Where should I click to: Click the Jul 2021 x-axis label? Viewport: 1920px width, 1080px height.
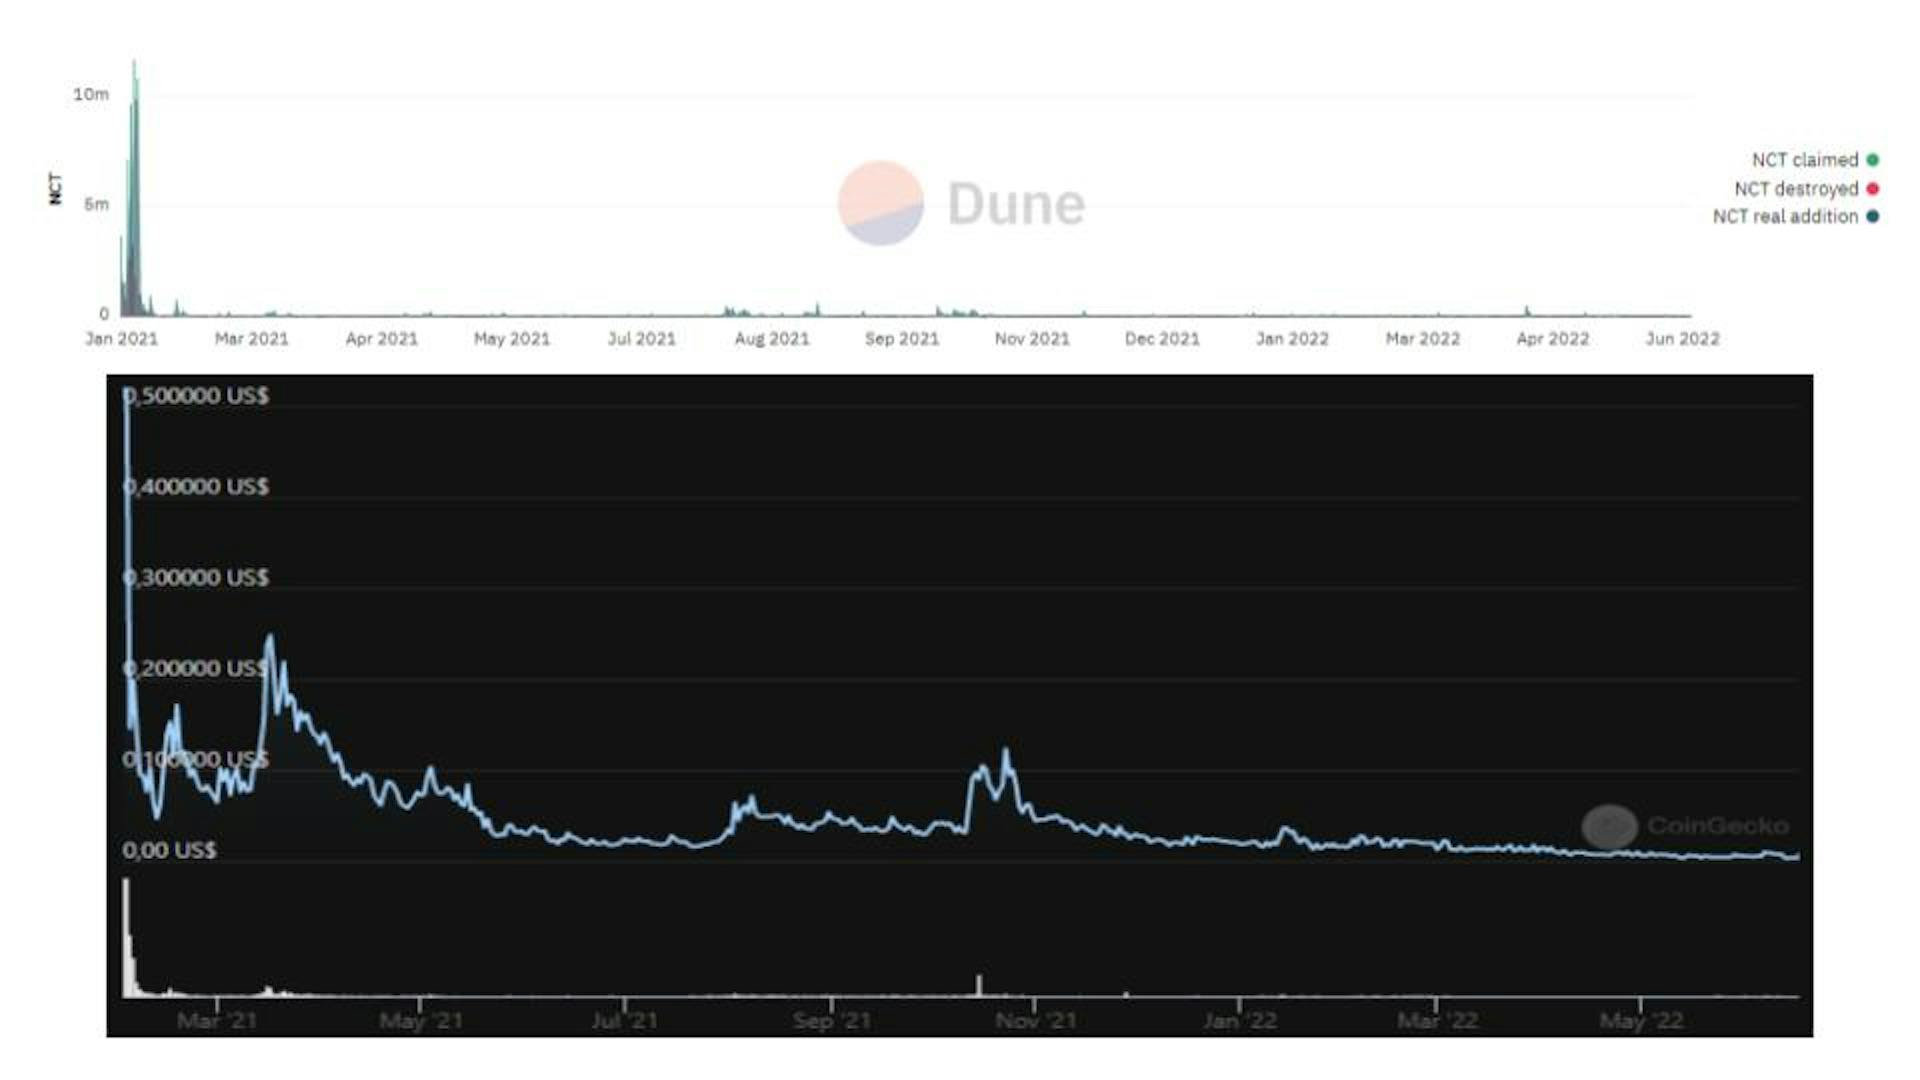(x=642, y=339)
